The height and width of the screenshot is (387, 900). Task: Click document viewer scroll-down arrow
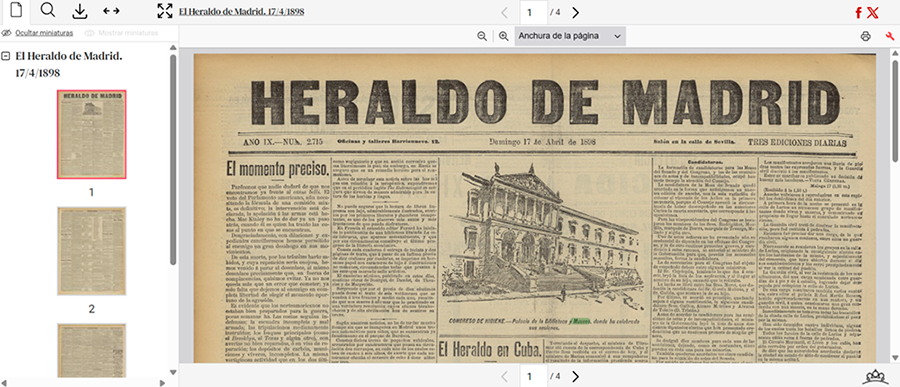[x=895, y=358]
